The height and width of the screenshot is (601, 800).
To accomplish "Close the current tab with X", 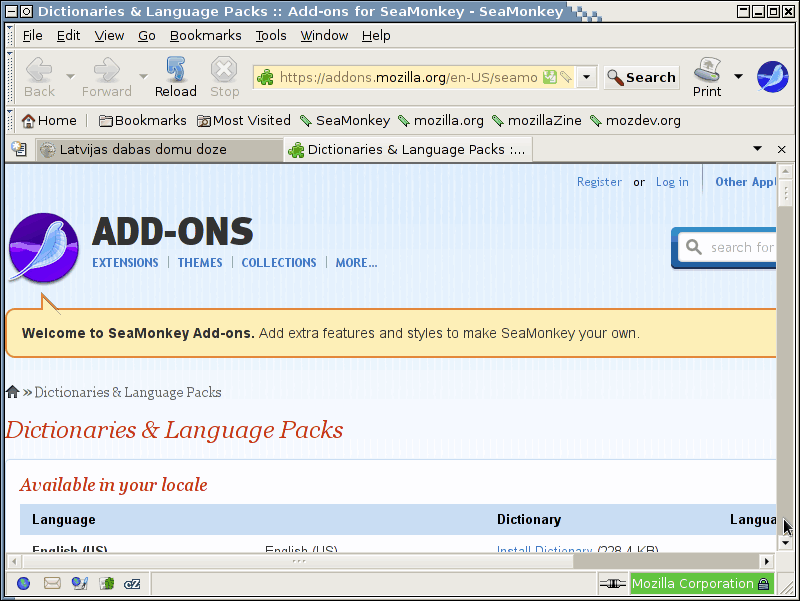I will tap(781, 149).
